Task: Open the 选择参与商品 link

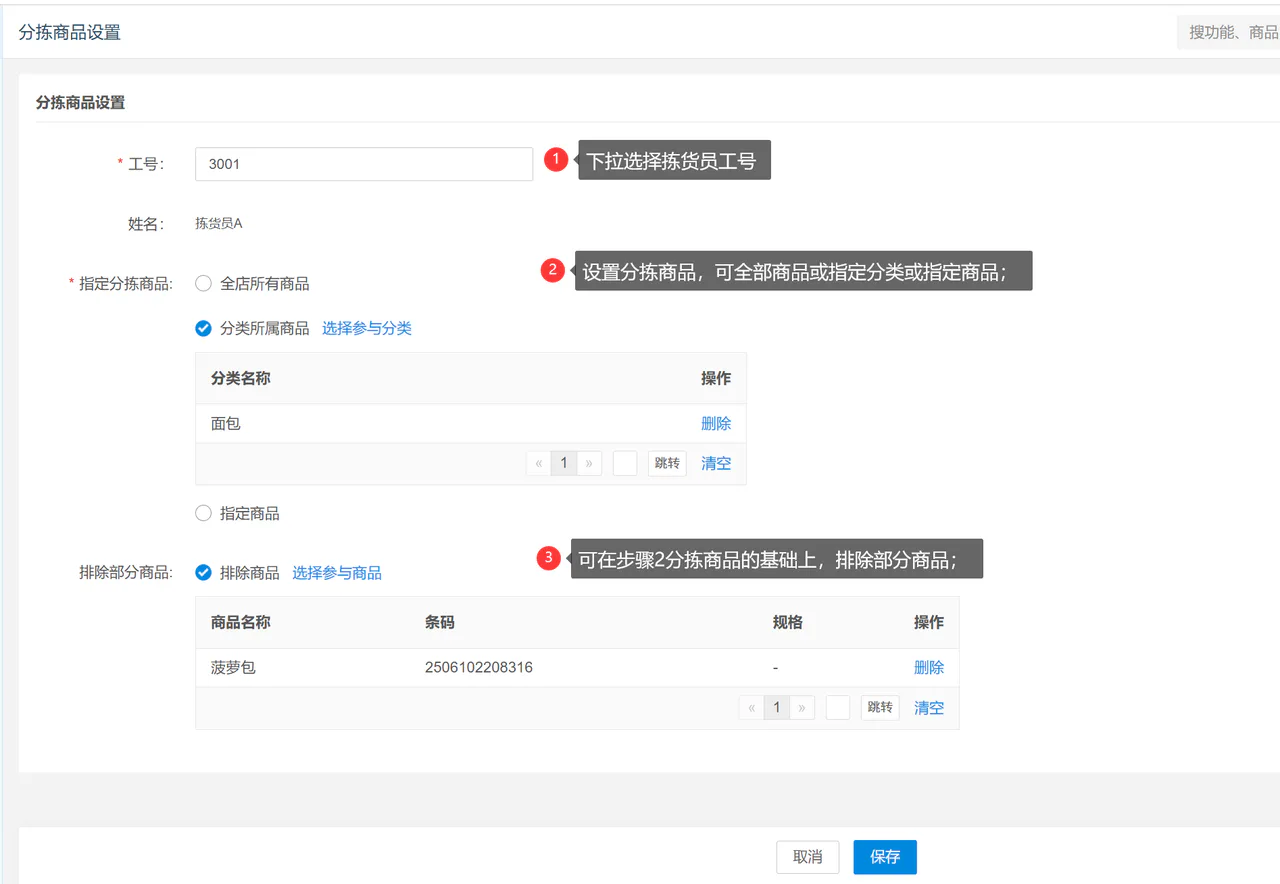Action: pos(337,573)
